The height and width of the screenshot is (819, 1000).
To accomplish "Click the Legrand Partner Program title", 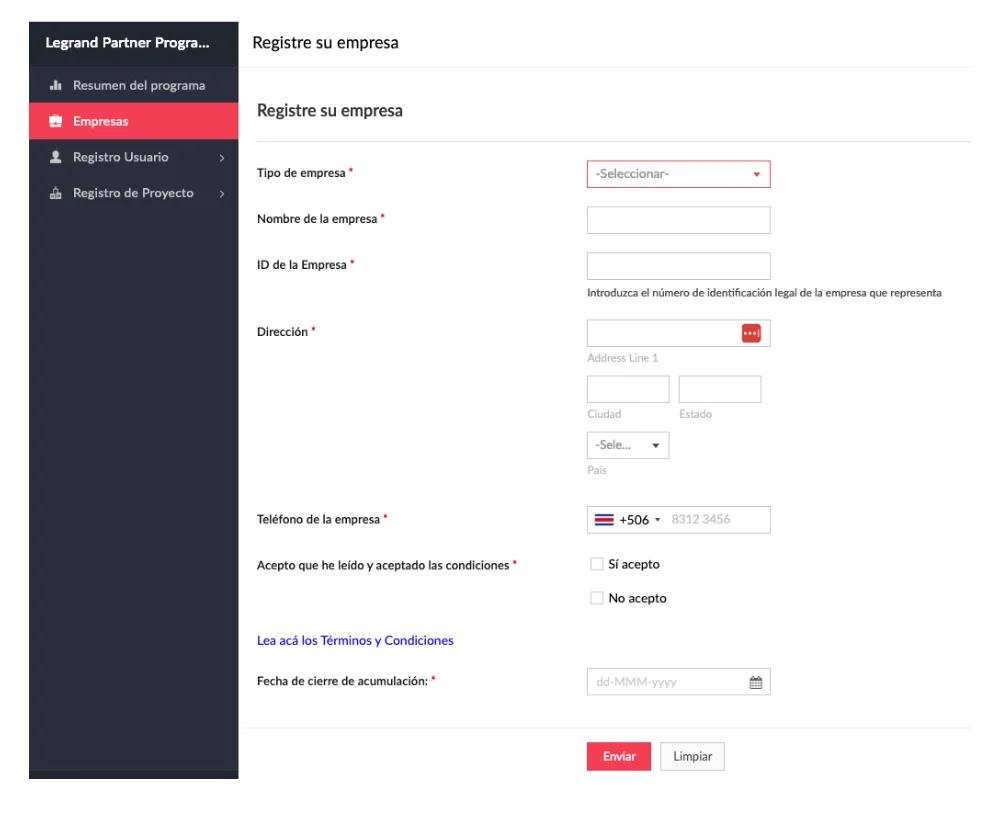I will (x=127, y=43).
